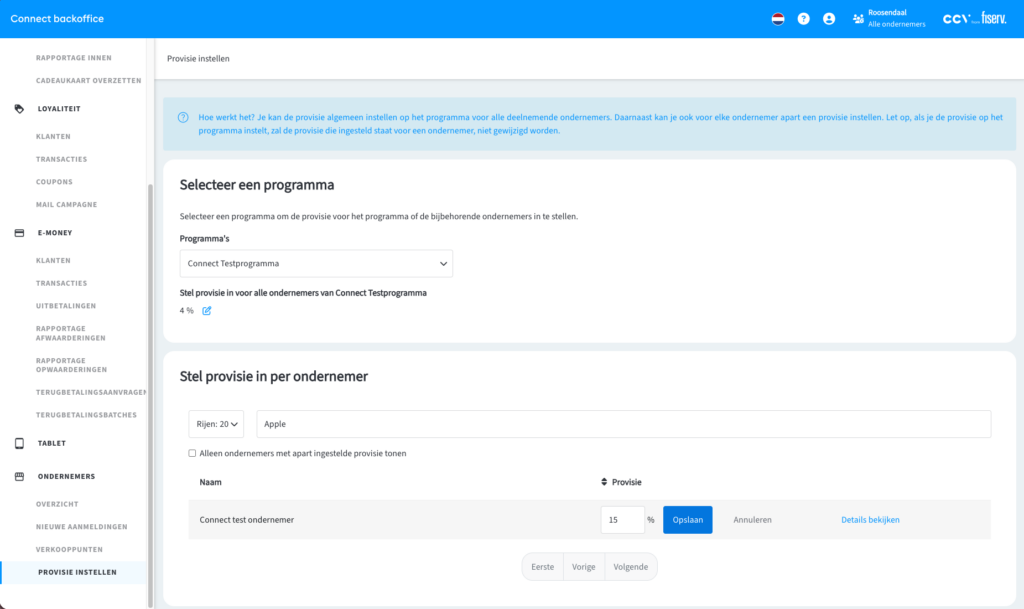The height and width of the screenshot is (609, 1024).
Task: Enable only entrepreneurs with separate commission checkbox
Action: [x=192, y=453]
